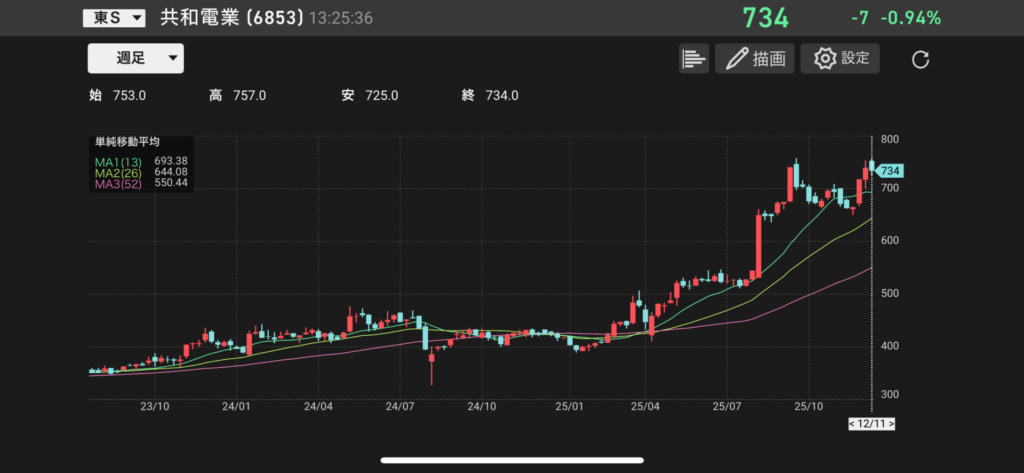The height and width of the screenshot is (473, 1024).
Task: Expand the 東S market dropdown
Action: [x=114, y=18]
